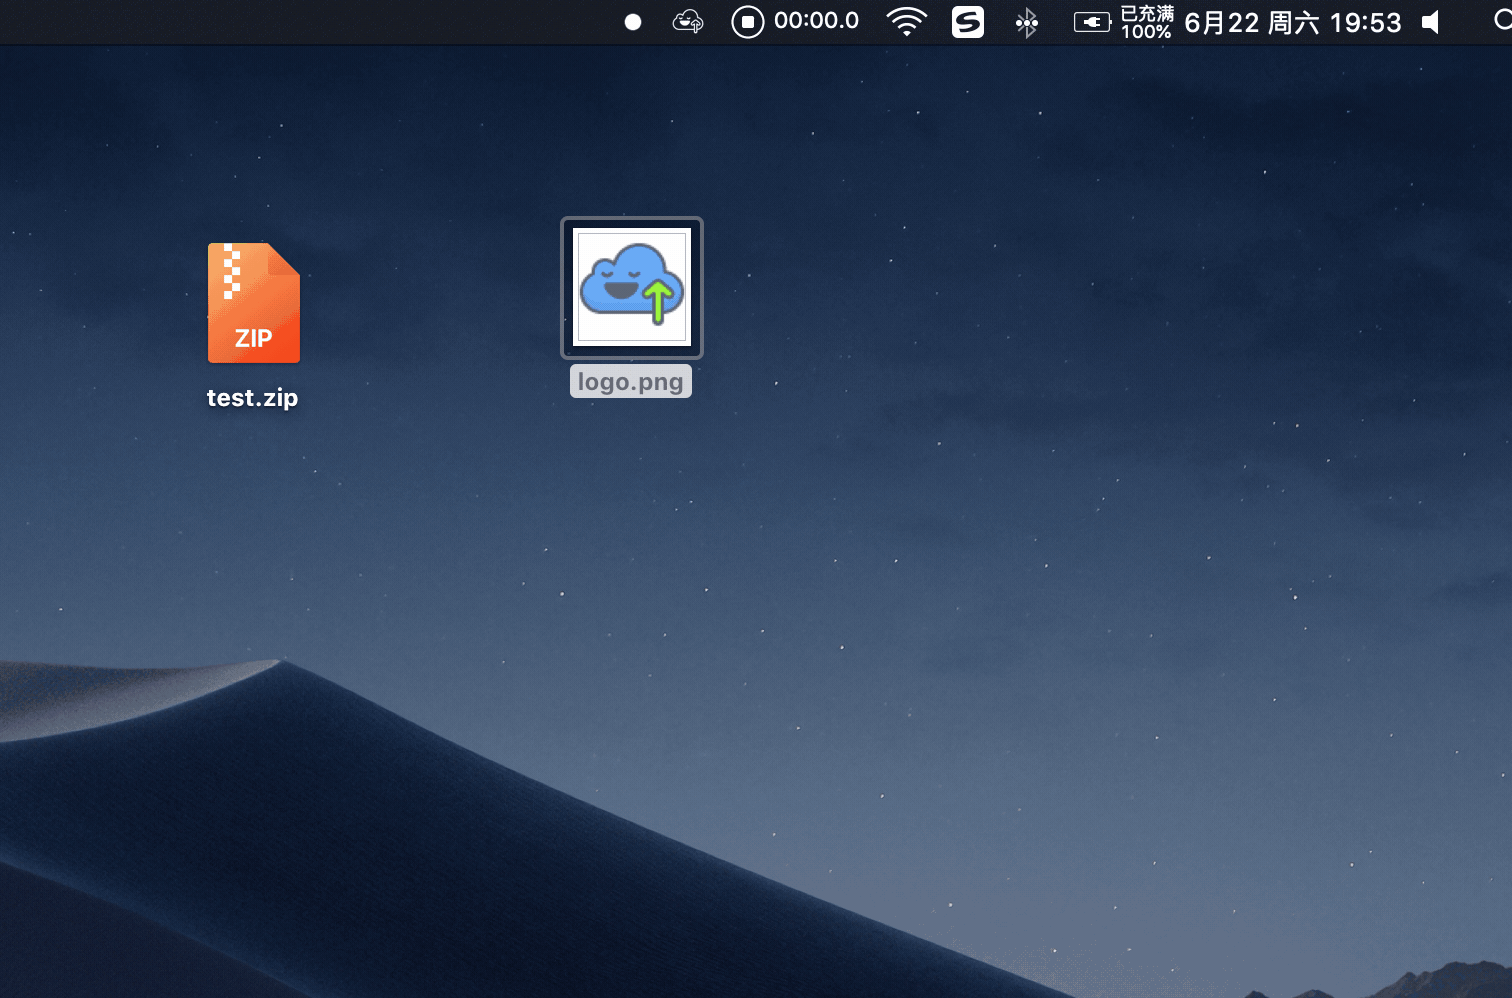Screen dimensions: 1512x998
Task: Stop the screen recording in menu bar
Action: (x=747, y=22)
